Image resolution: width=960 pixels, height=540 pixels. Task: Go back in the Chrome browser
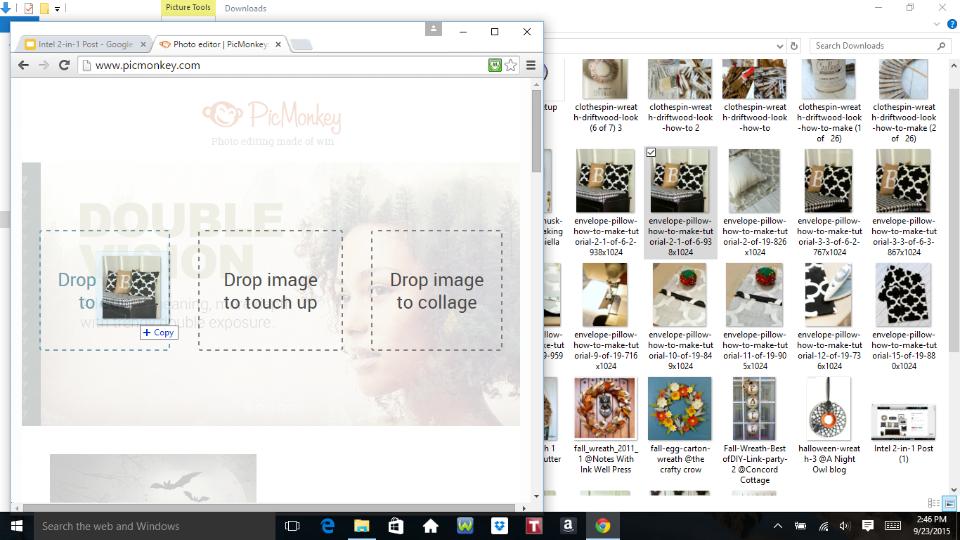23,65
